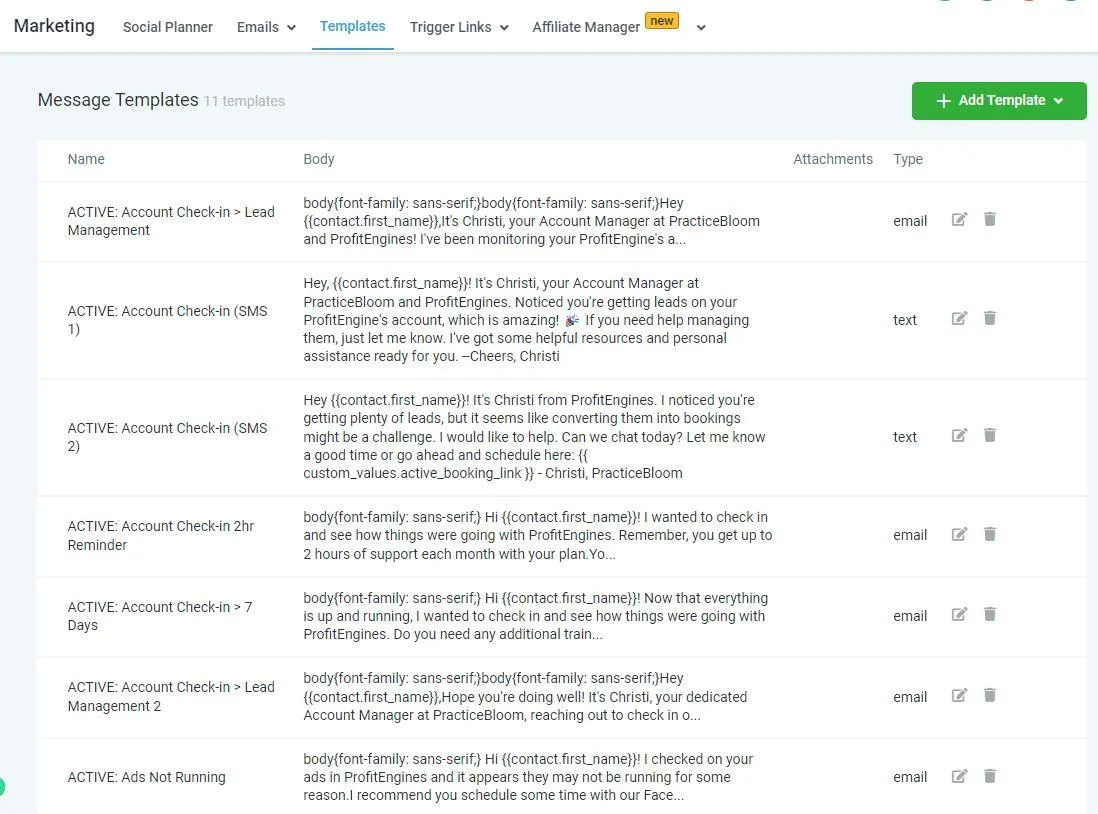This screenshot has width=1098, height=814.
Task: Switch to the Templates tab
Action: (x=352, y=27)
